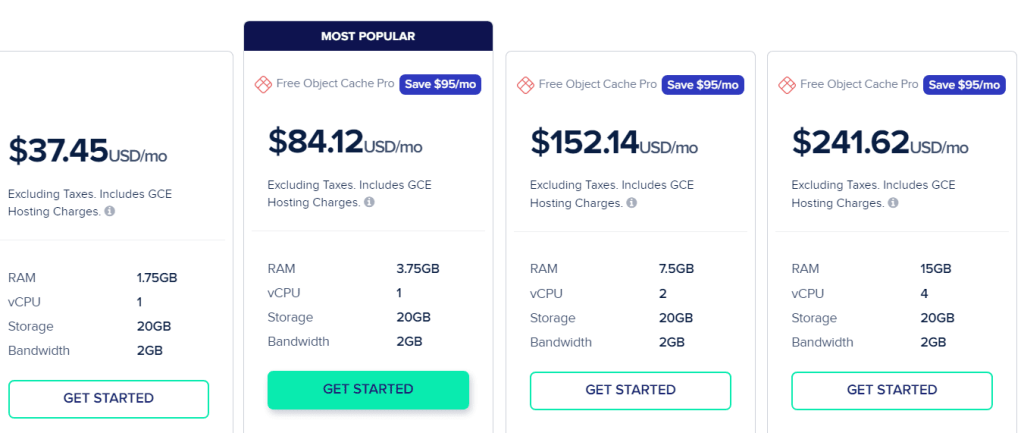The image size is (1024, 433).
Task: Select Get Started on the Most Popular plan
Action: tap(368, 390)
